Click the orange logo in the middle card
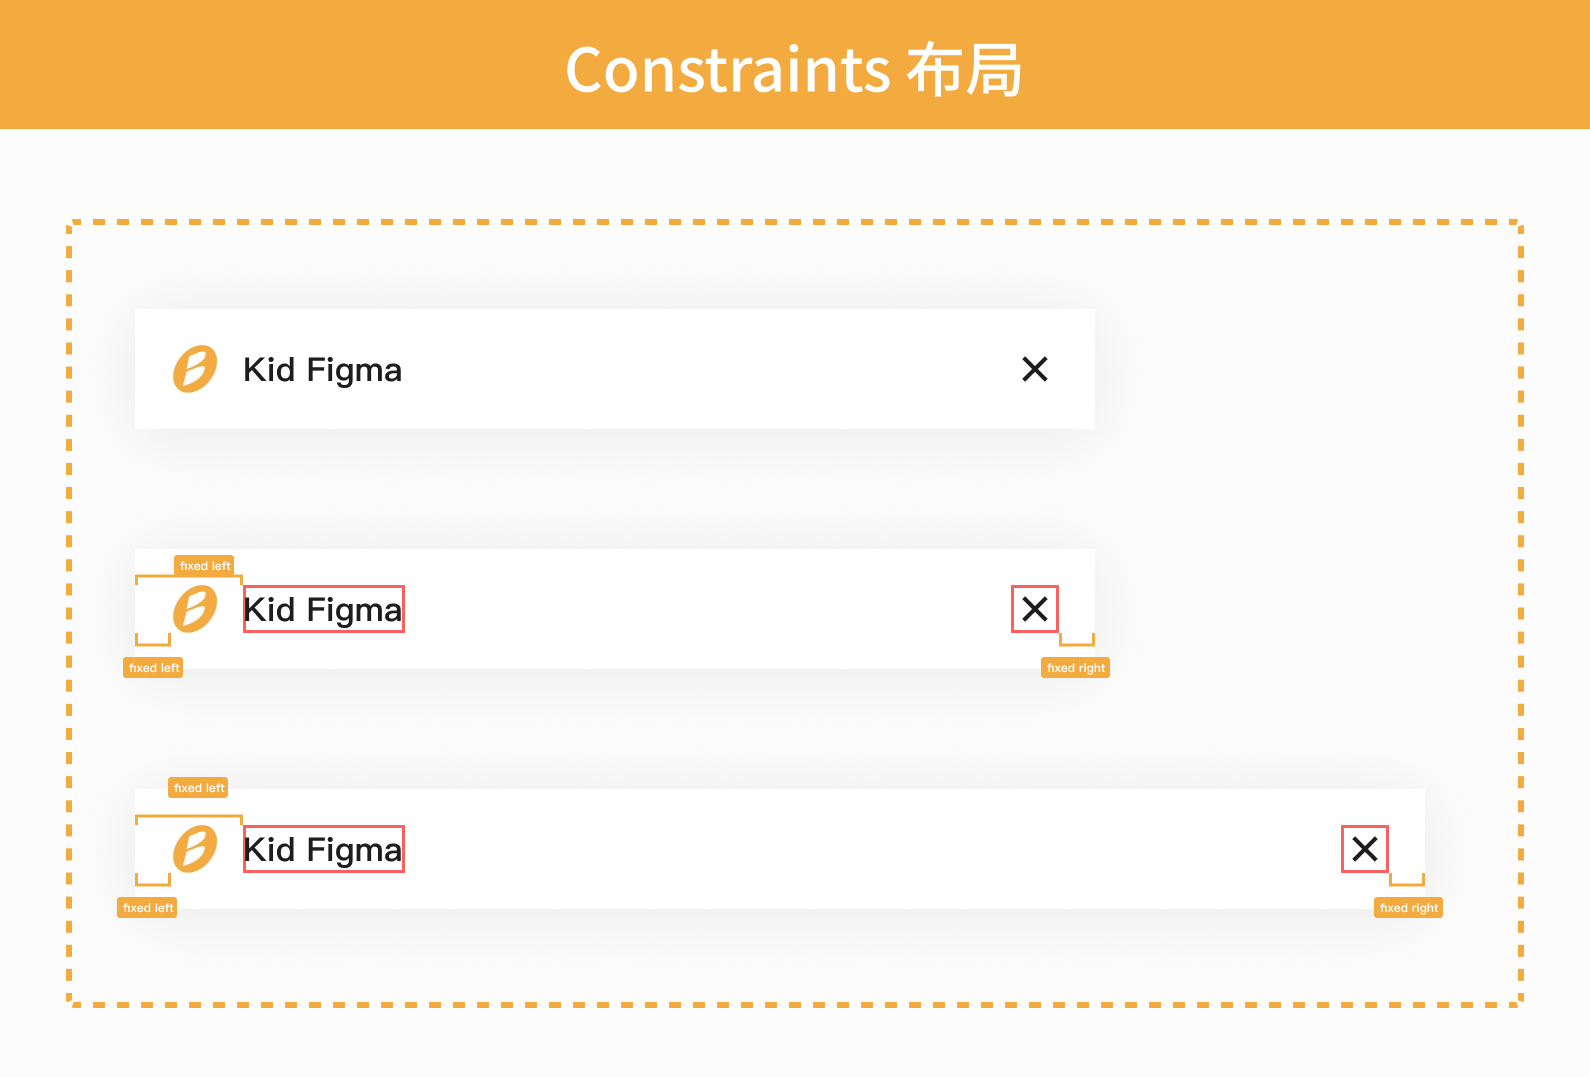 195,609
